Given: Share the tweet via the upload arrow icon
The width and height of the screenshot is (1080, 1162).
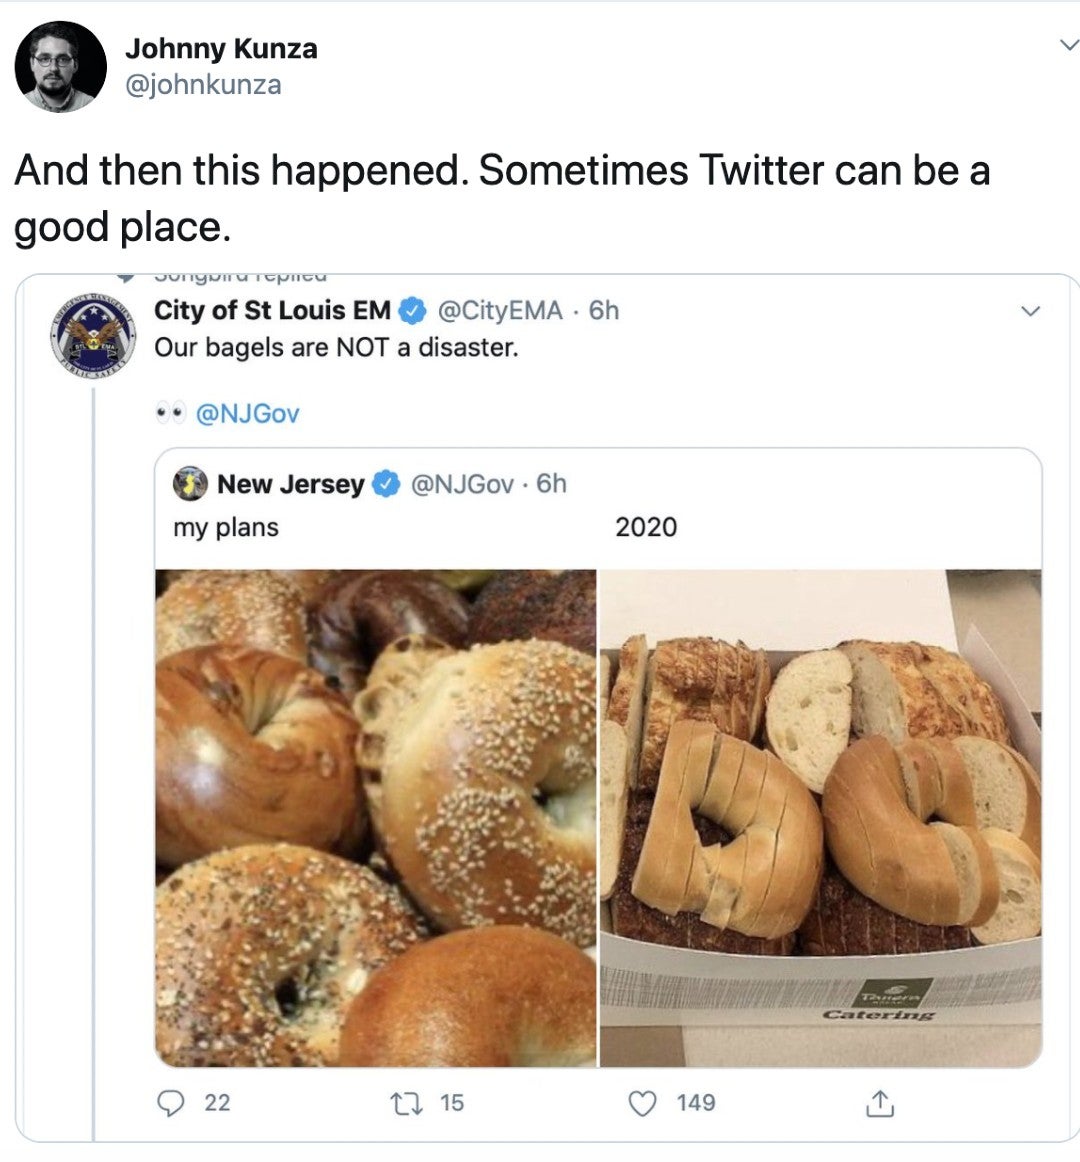Looking at the screenshot, I should (x=879, y=1103).
